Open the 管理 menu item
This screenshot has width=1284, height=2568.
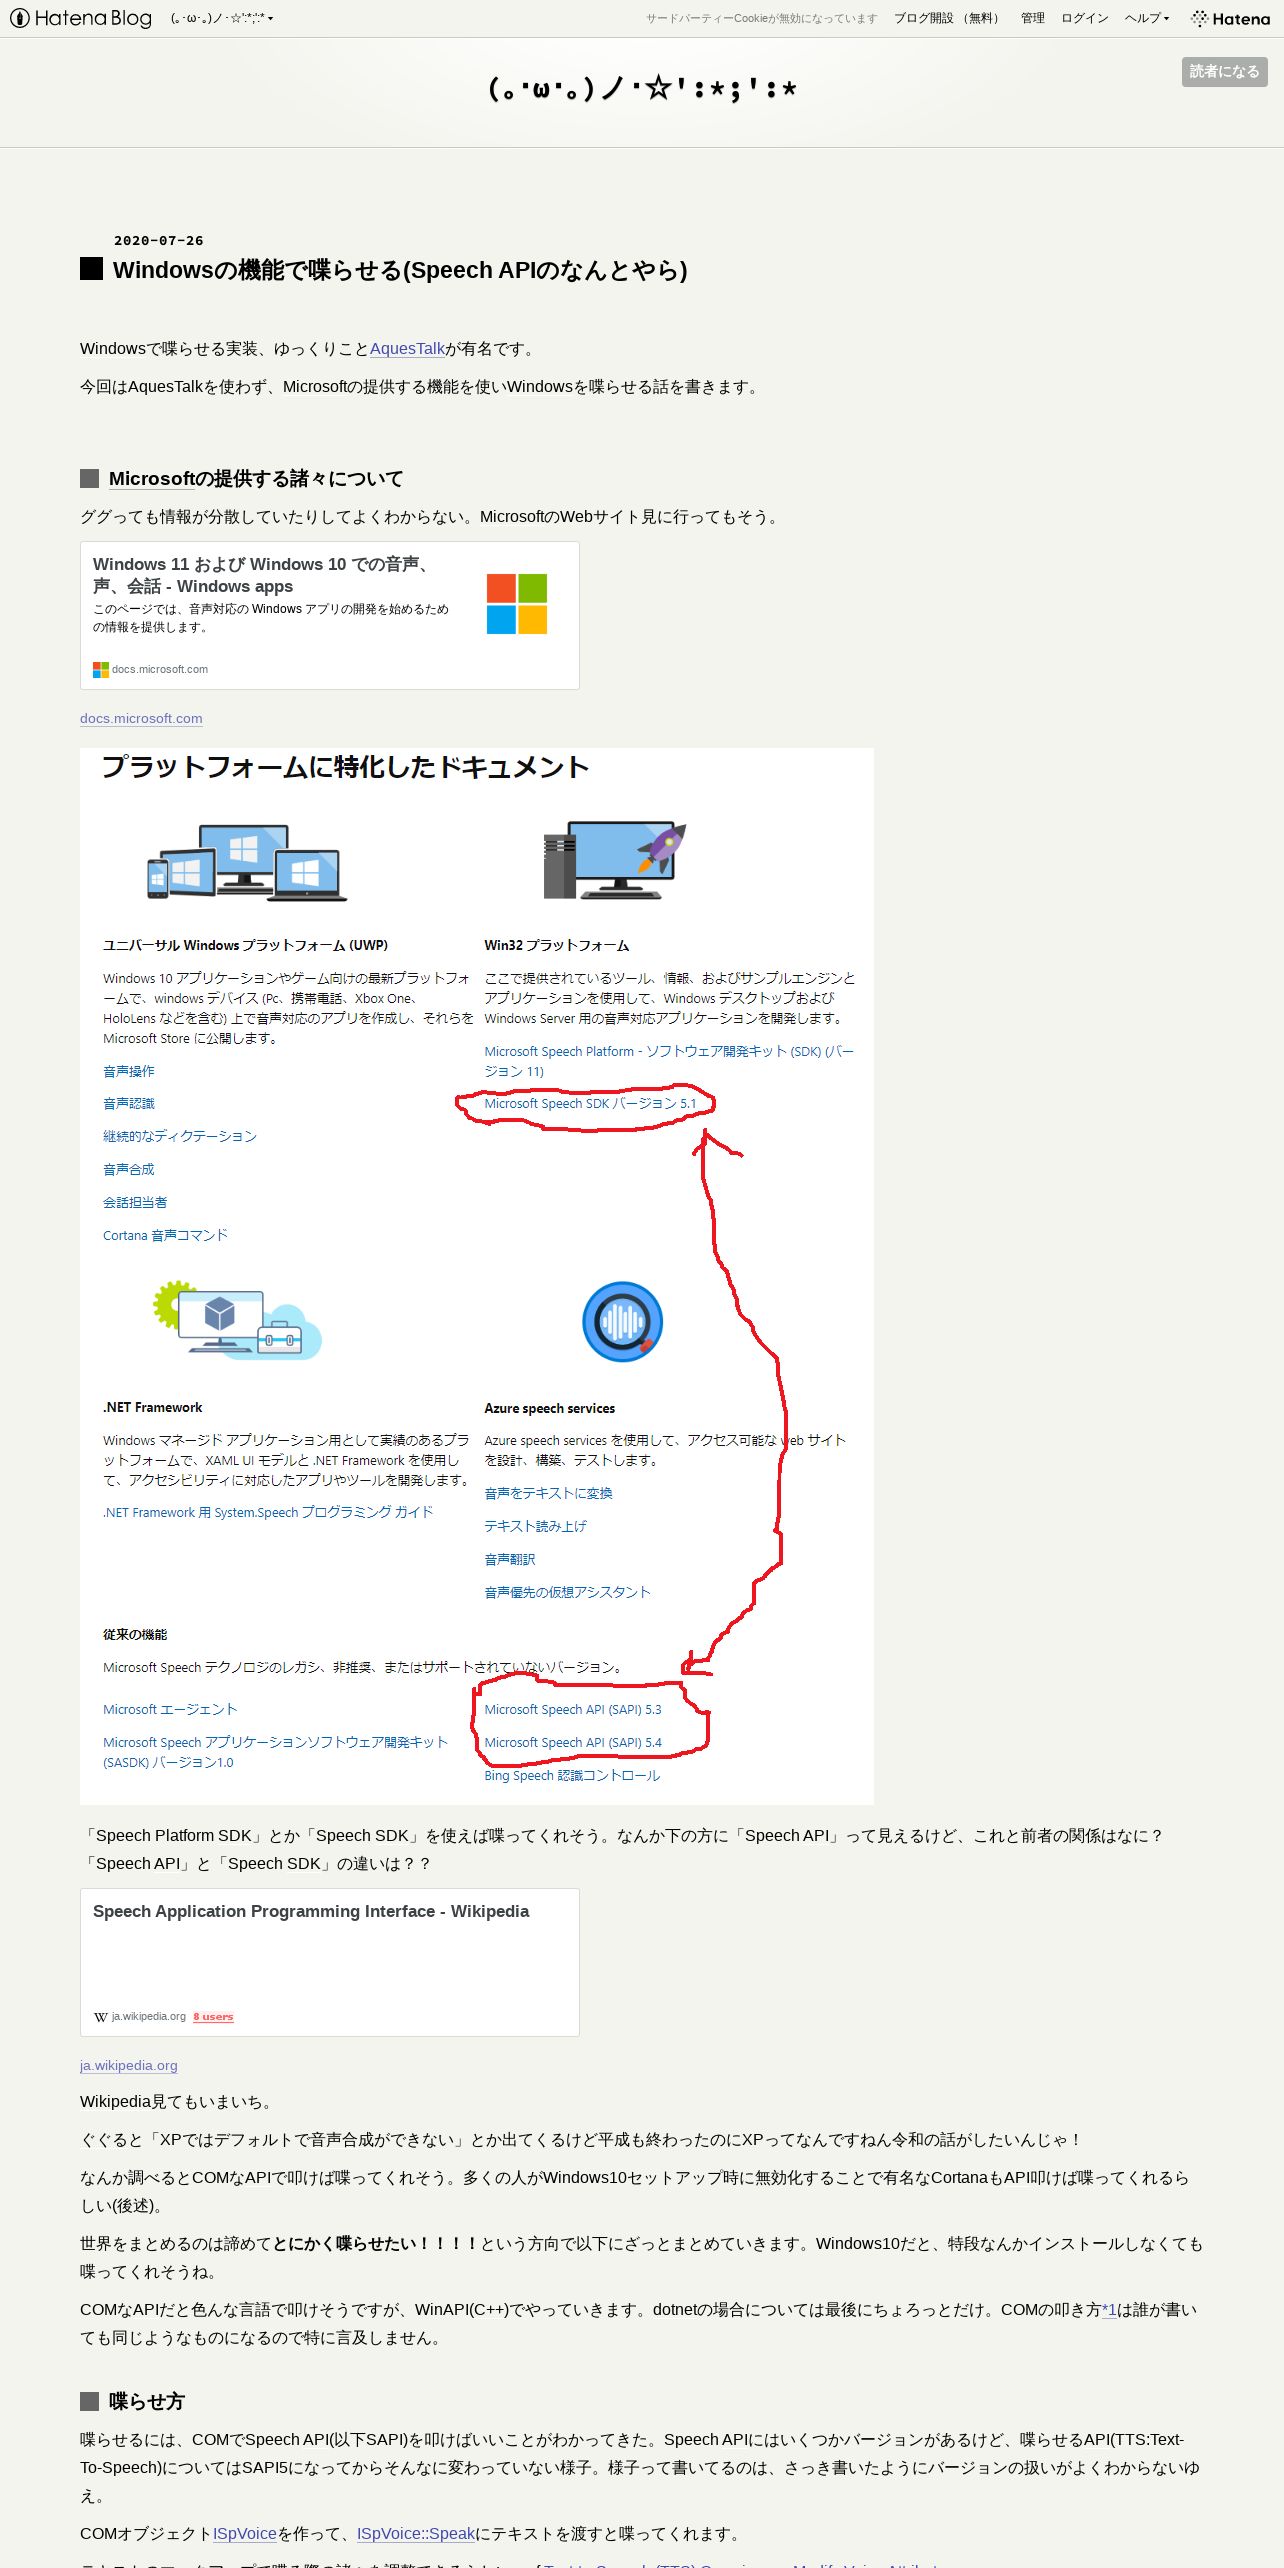pos(1032,18)
